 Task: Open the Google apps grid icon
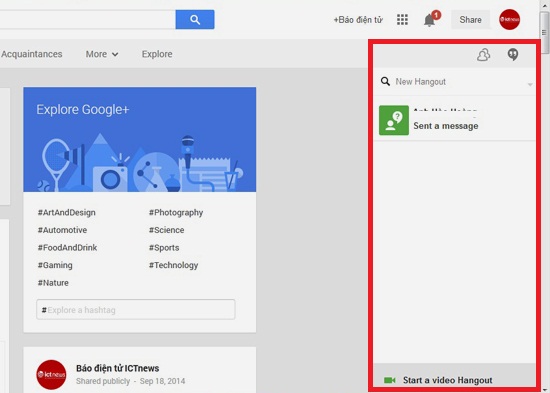(x=402, y=20)
